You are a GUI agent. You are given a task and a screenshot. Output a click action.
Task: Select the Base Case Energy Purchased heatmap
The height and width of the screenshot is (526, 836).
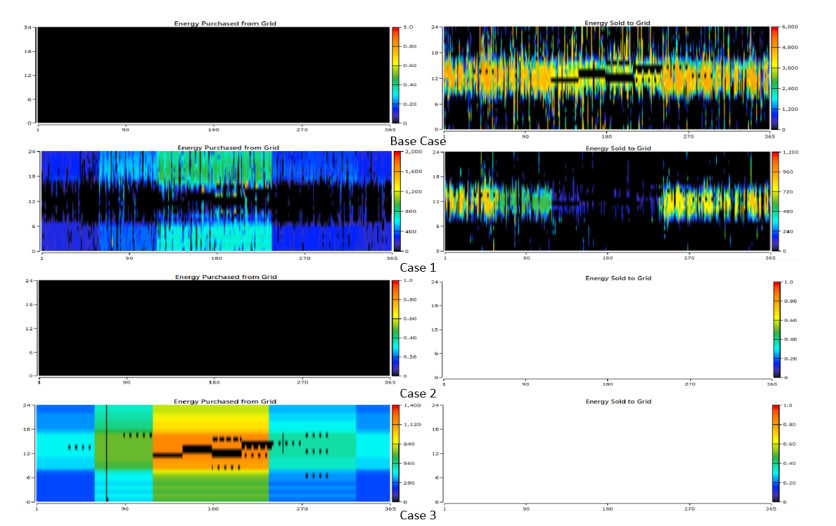click(x=214, y=75)
